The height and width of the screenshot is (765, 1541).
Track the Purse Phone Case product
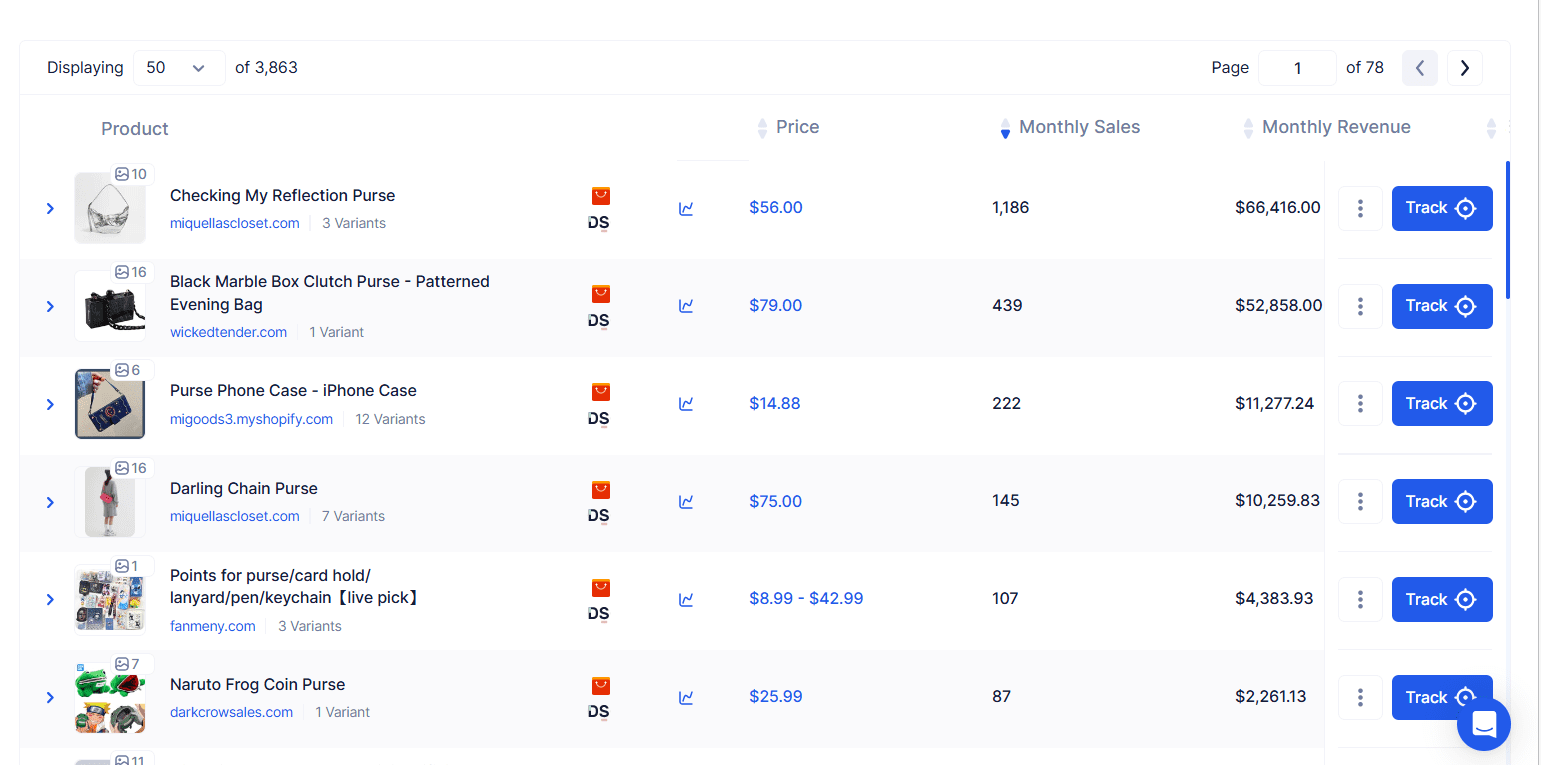pyautogui.click(x=1442, y=403)
